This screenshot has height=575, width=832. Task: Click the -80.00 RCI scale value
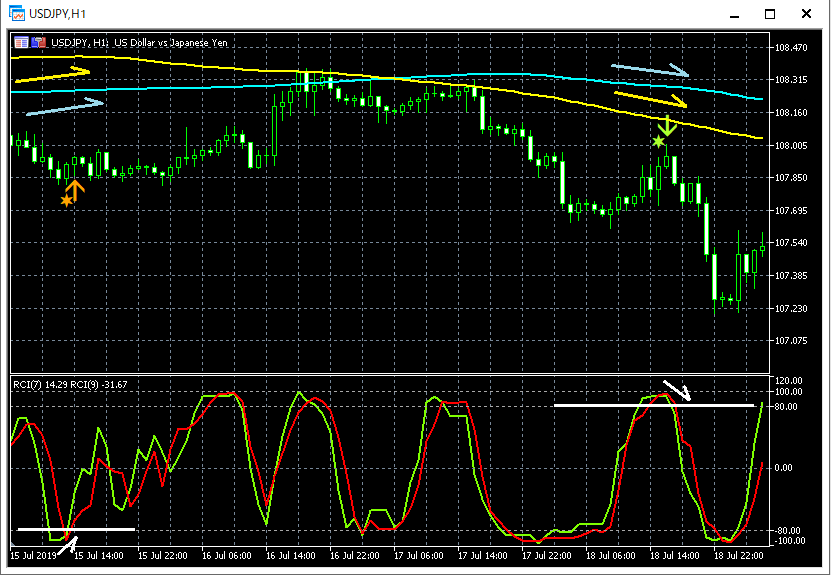click(788, 530)
